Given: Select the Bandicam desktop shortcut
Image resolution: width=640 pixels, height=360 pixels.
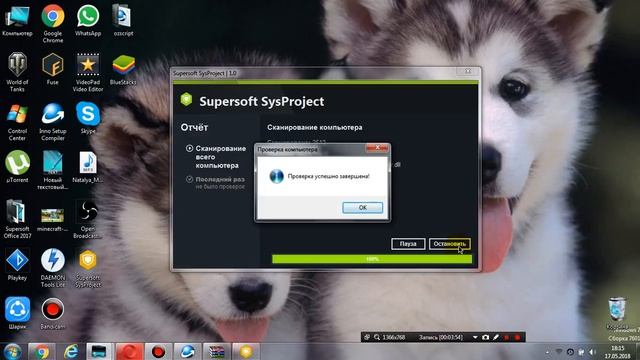Looking at the screenshot, I should point(53,313).
